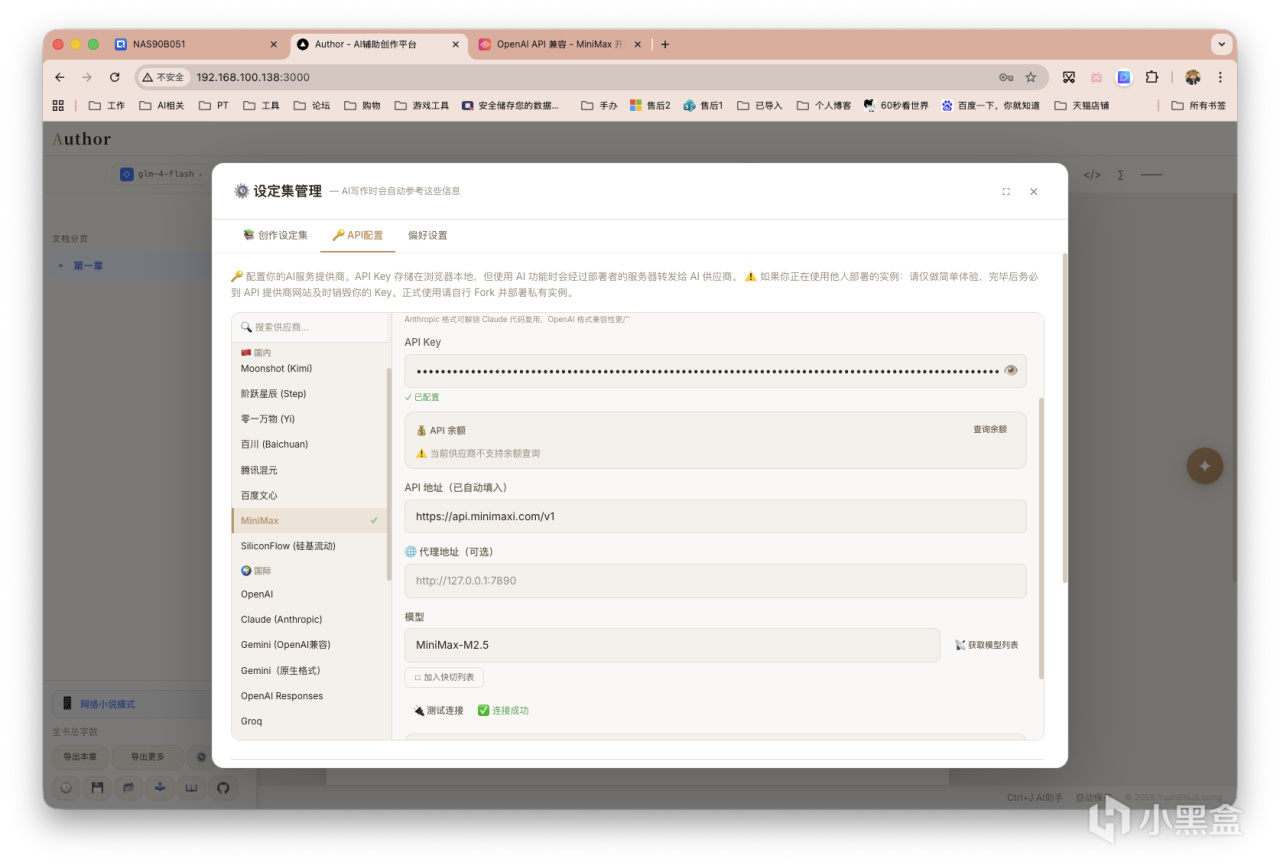This screenshot has width=1280, height=866.
Task: Open the apps grid in bookmarks bar
Action: (58, 105)
